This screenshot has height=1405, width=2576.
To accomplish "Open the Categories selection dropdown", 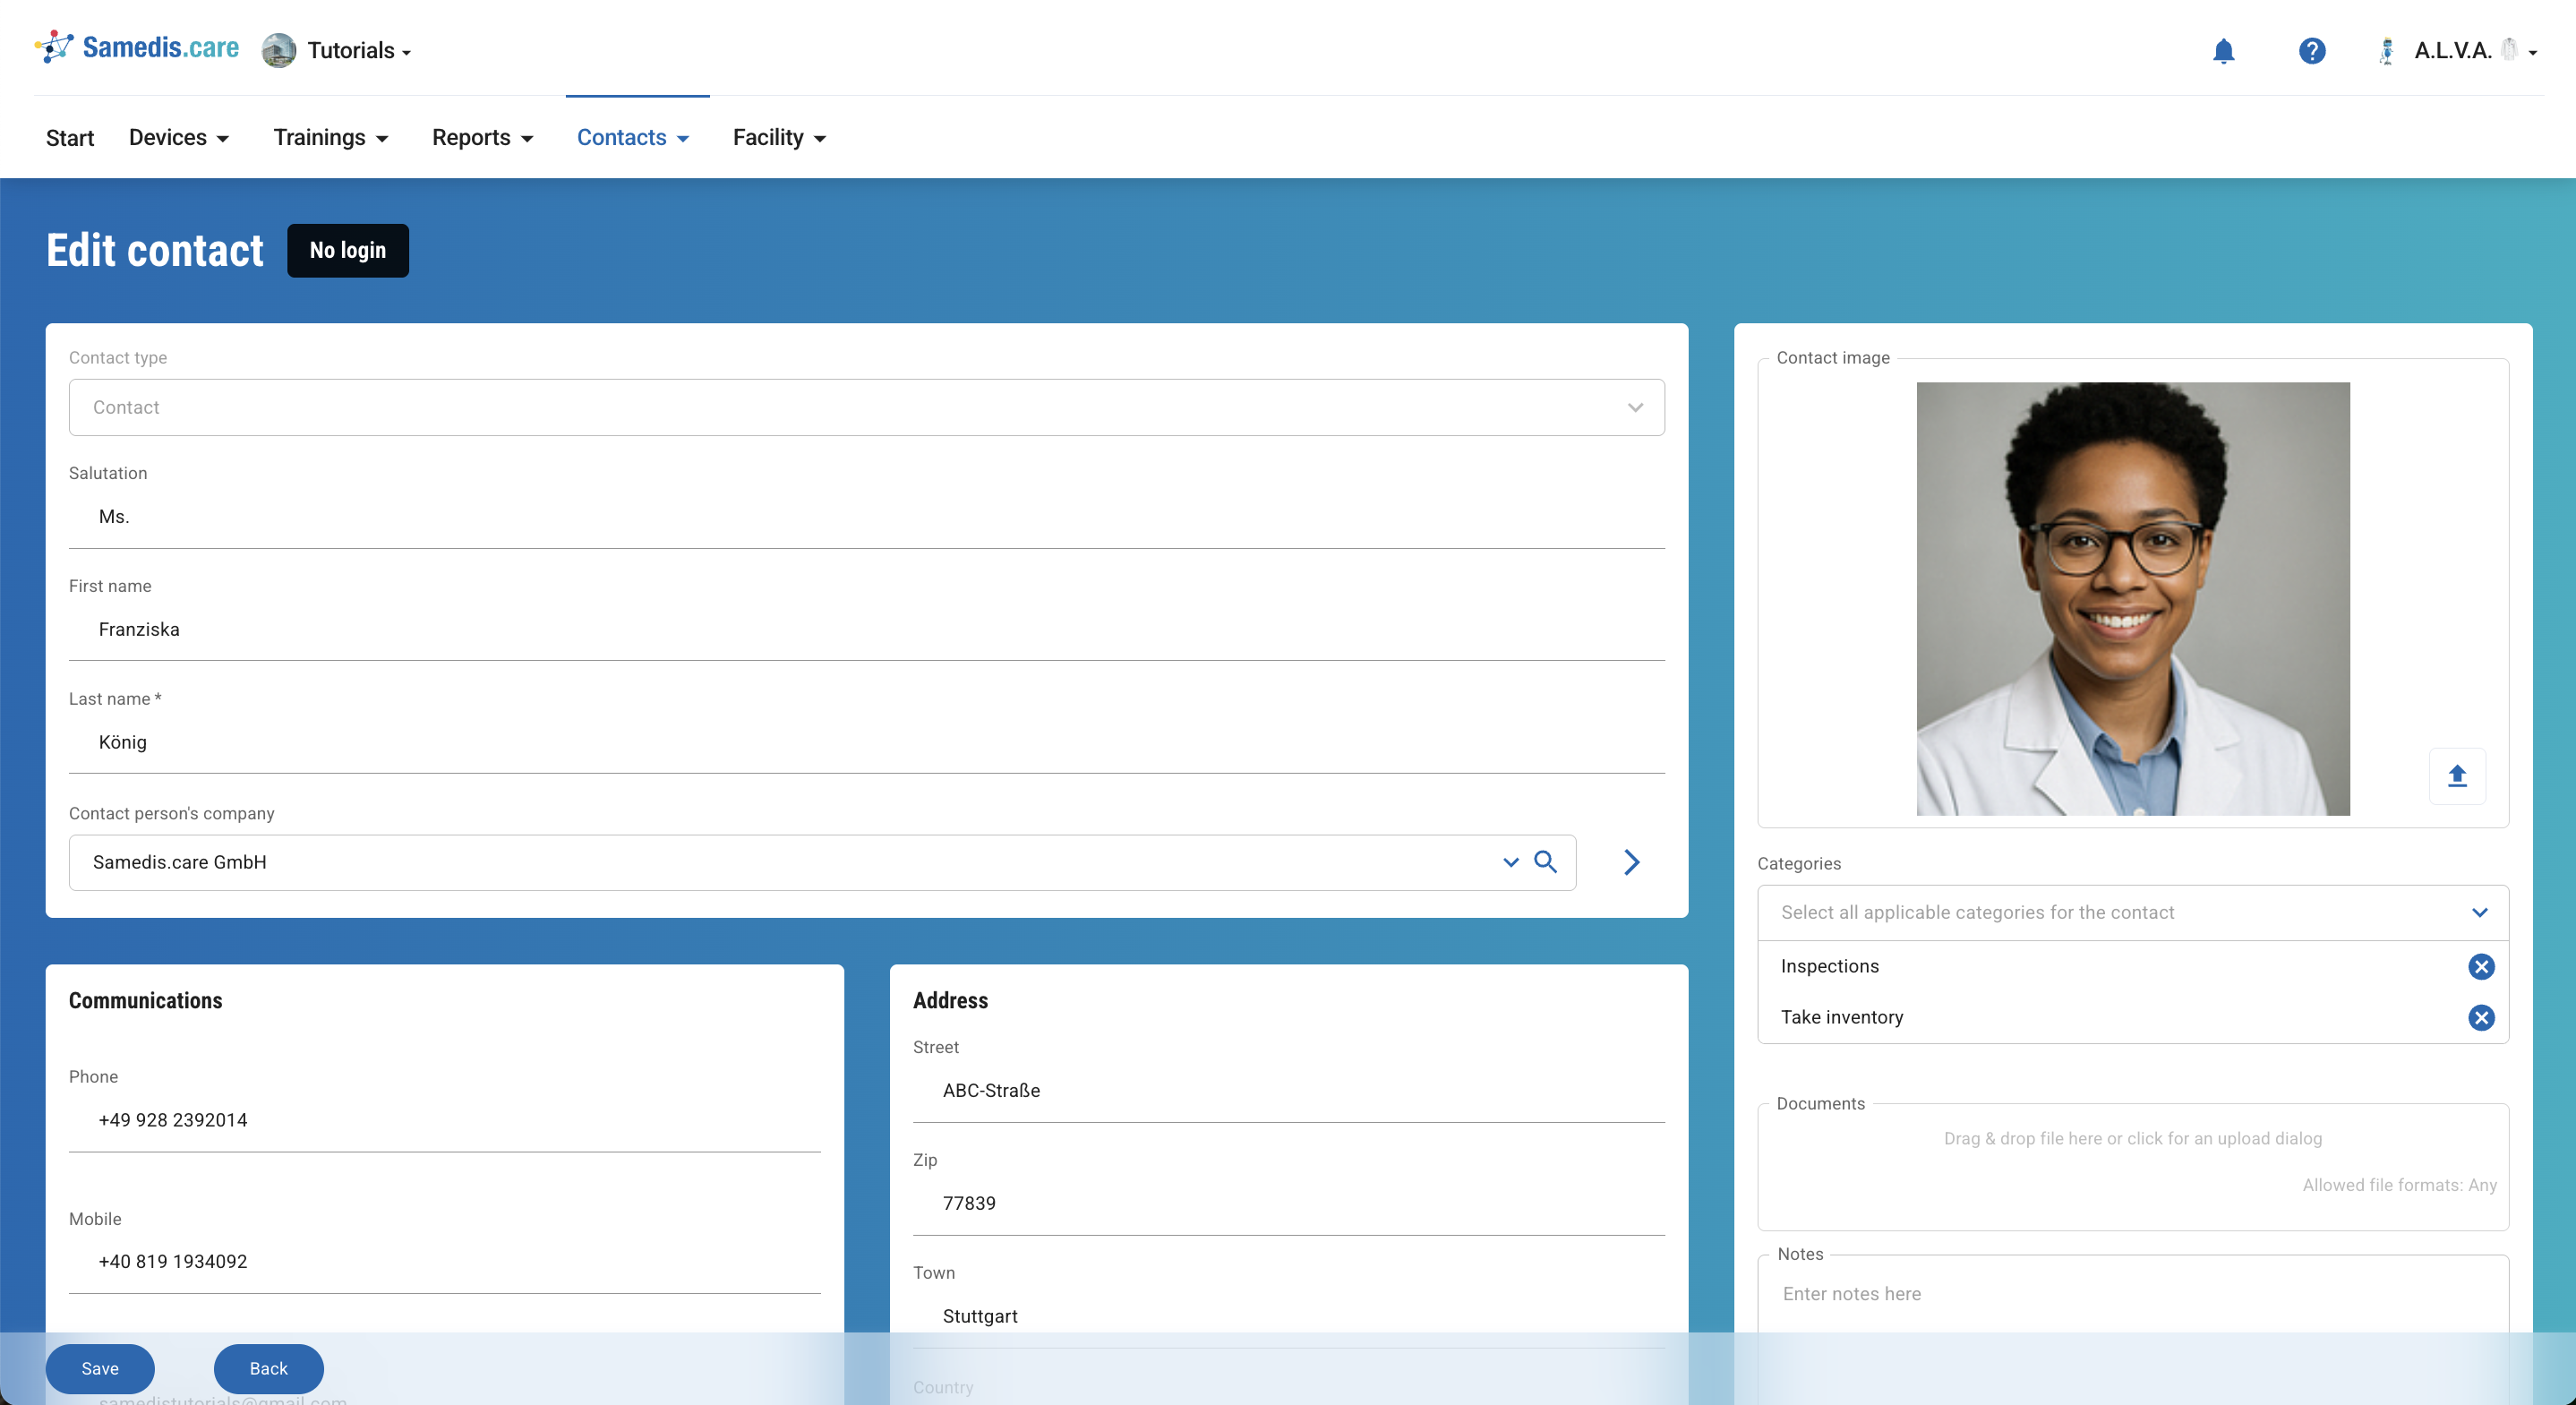I will pos(2478,912).
